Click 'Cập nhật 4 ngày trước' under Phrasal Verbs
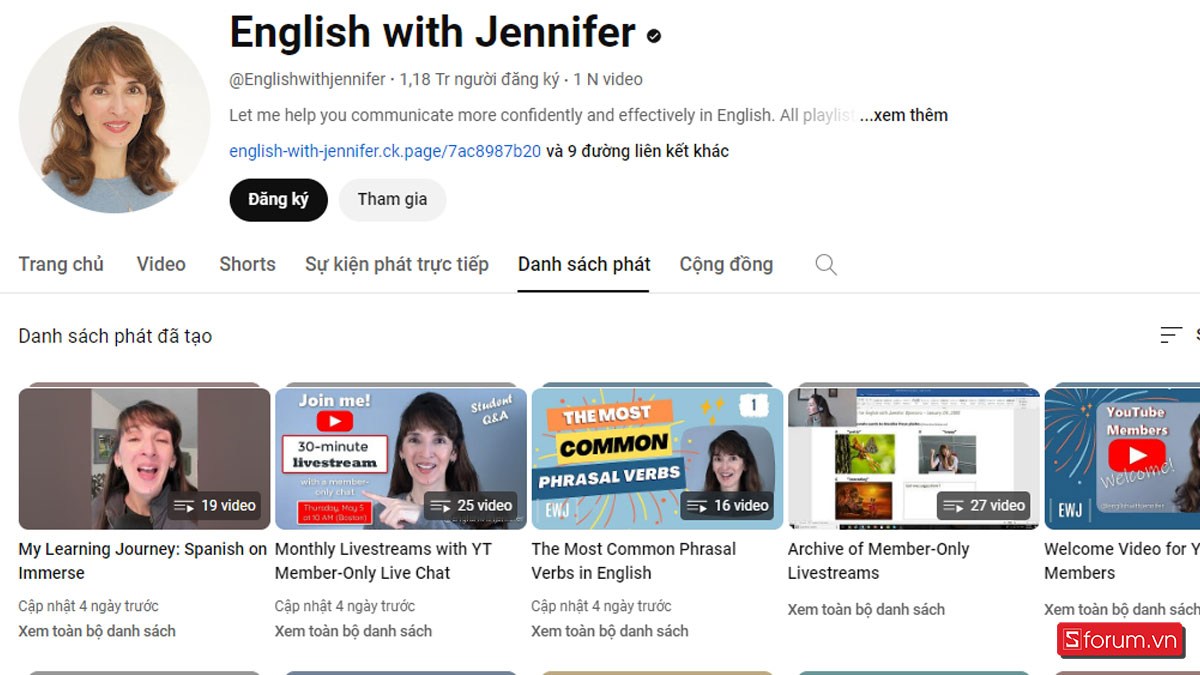Image resolution: width=1200 pixels, height=675 pixels. point(601,606)
